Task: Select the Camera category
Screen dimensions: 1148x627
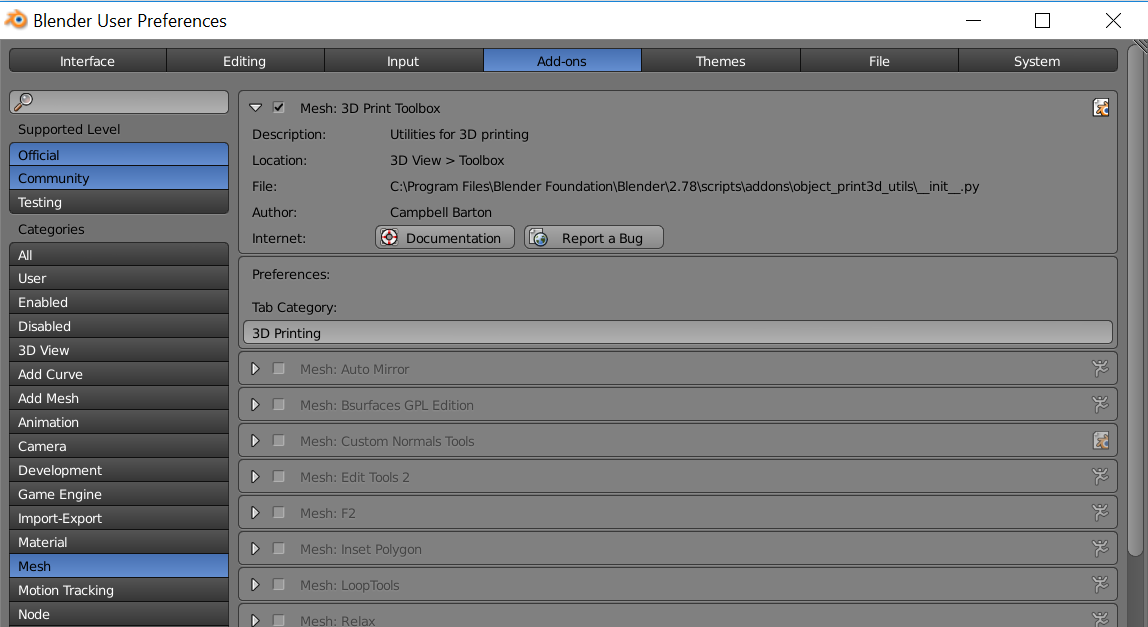Action: click(119, 447)
